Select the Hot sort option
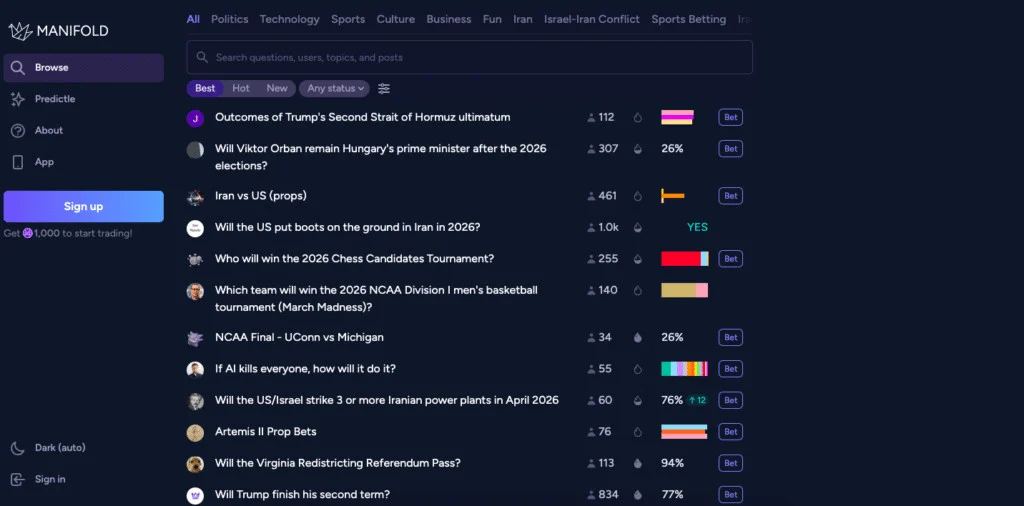The height and width of the screenshot is (506, 1024). [241, 89]
